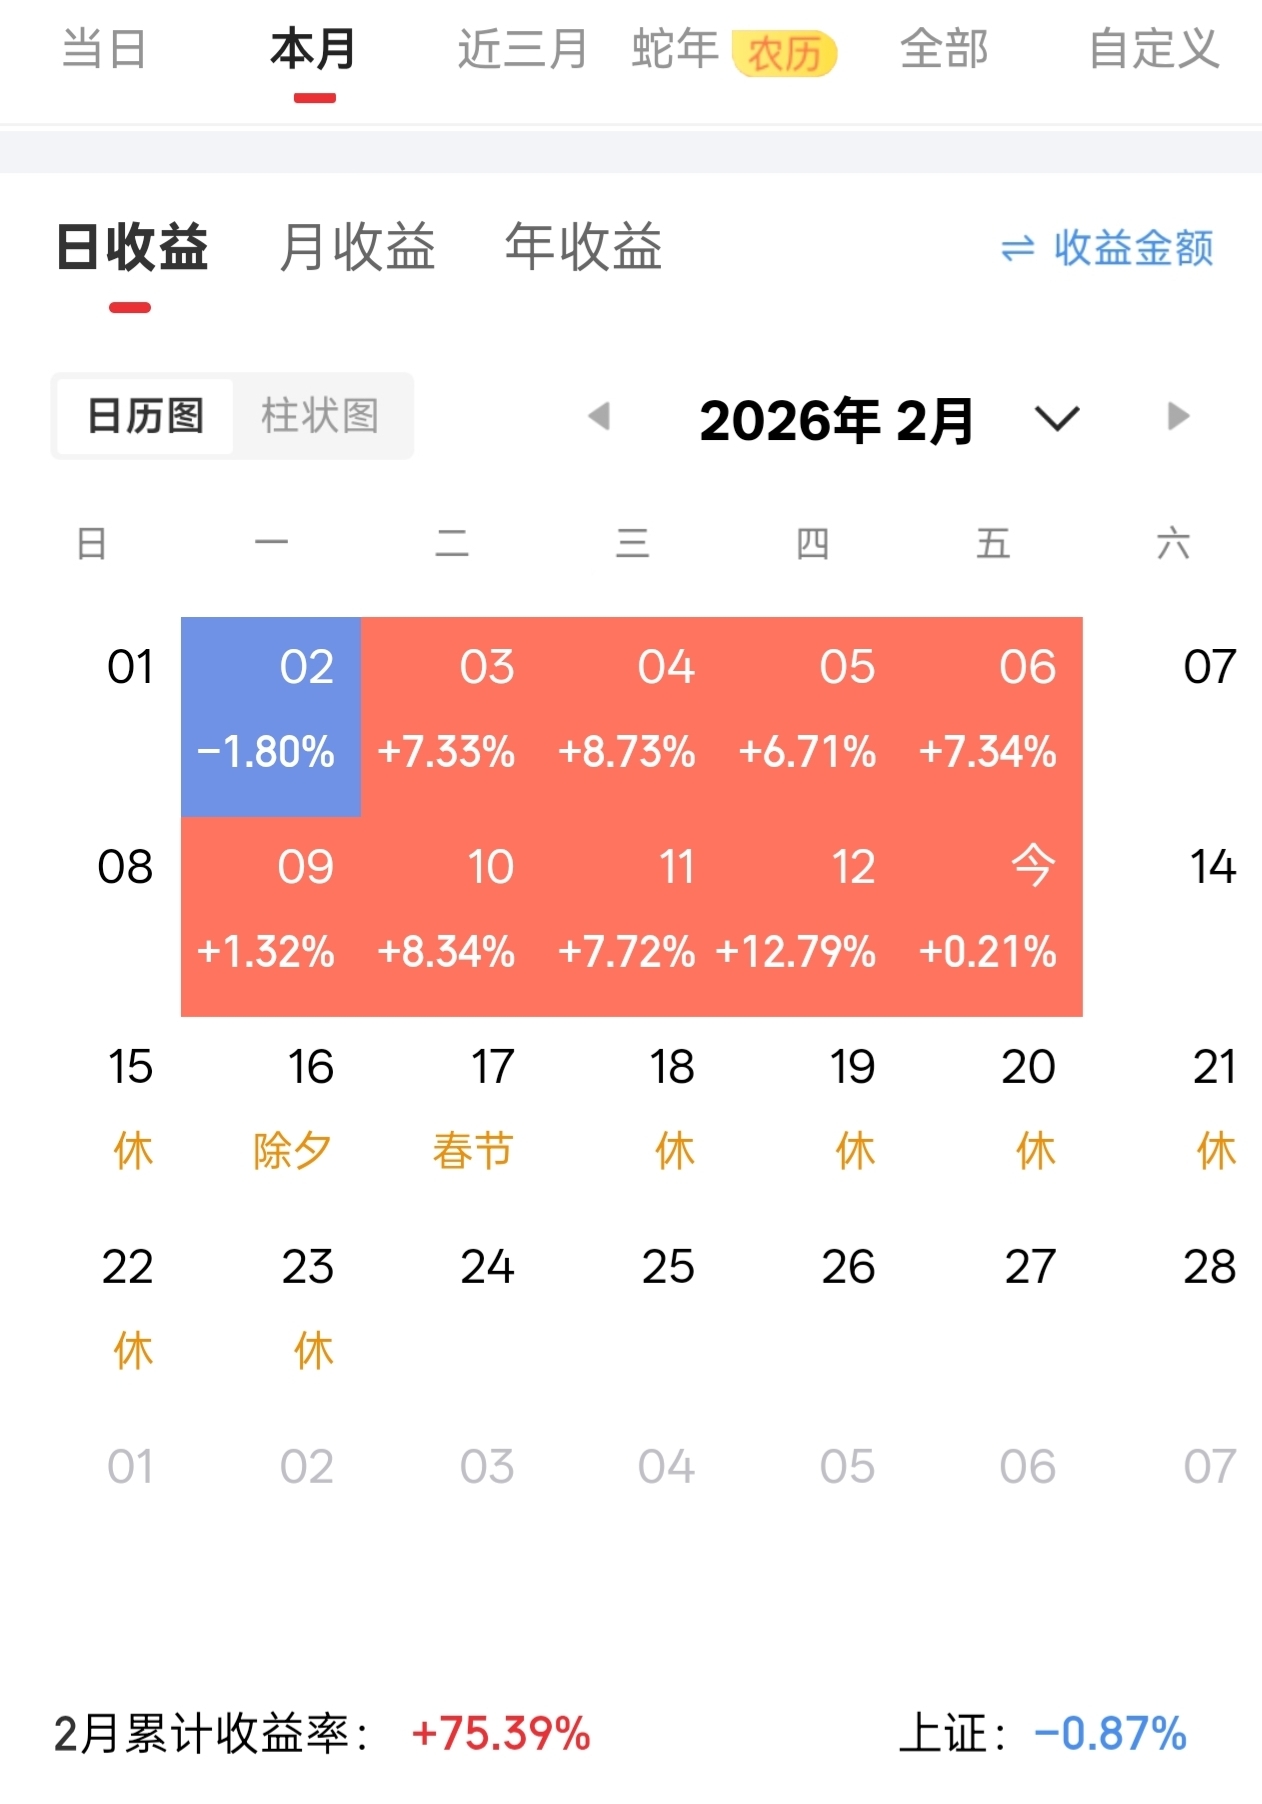The width and height of the screenshot is (1262, 1804).
Task: Select the blue 02 cell with −1.80%
Action: [x=271, y=716]
